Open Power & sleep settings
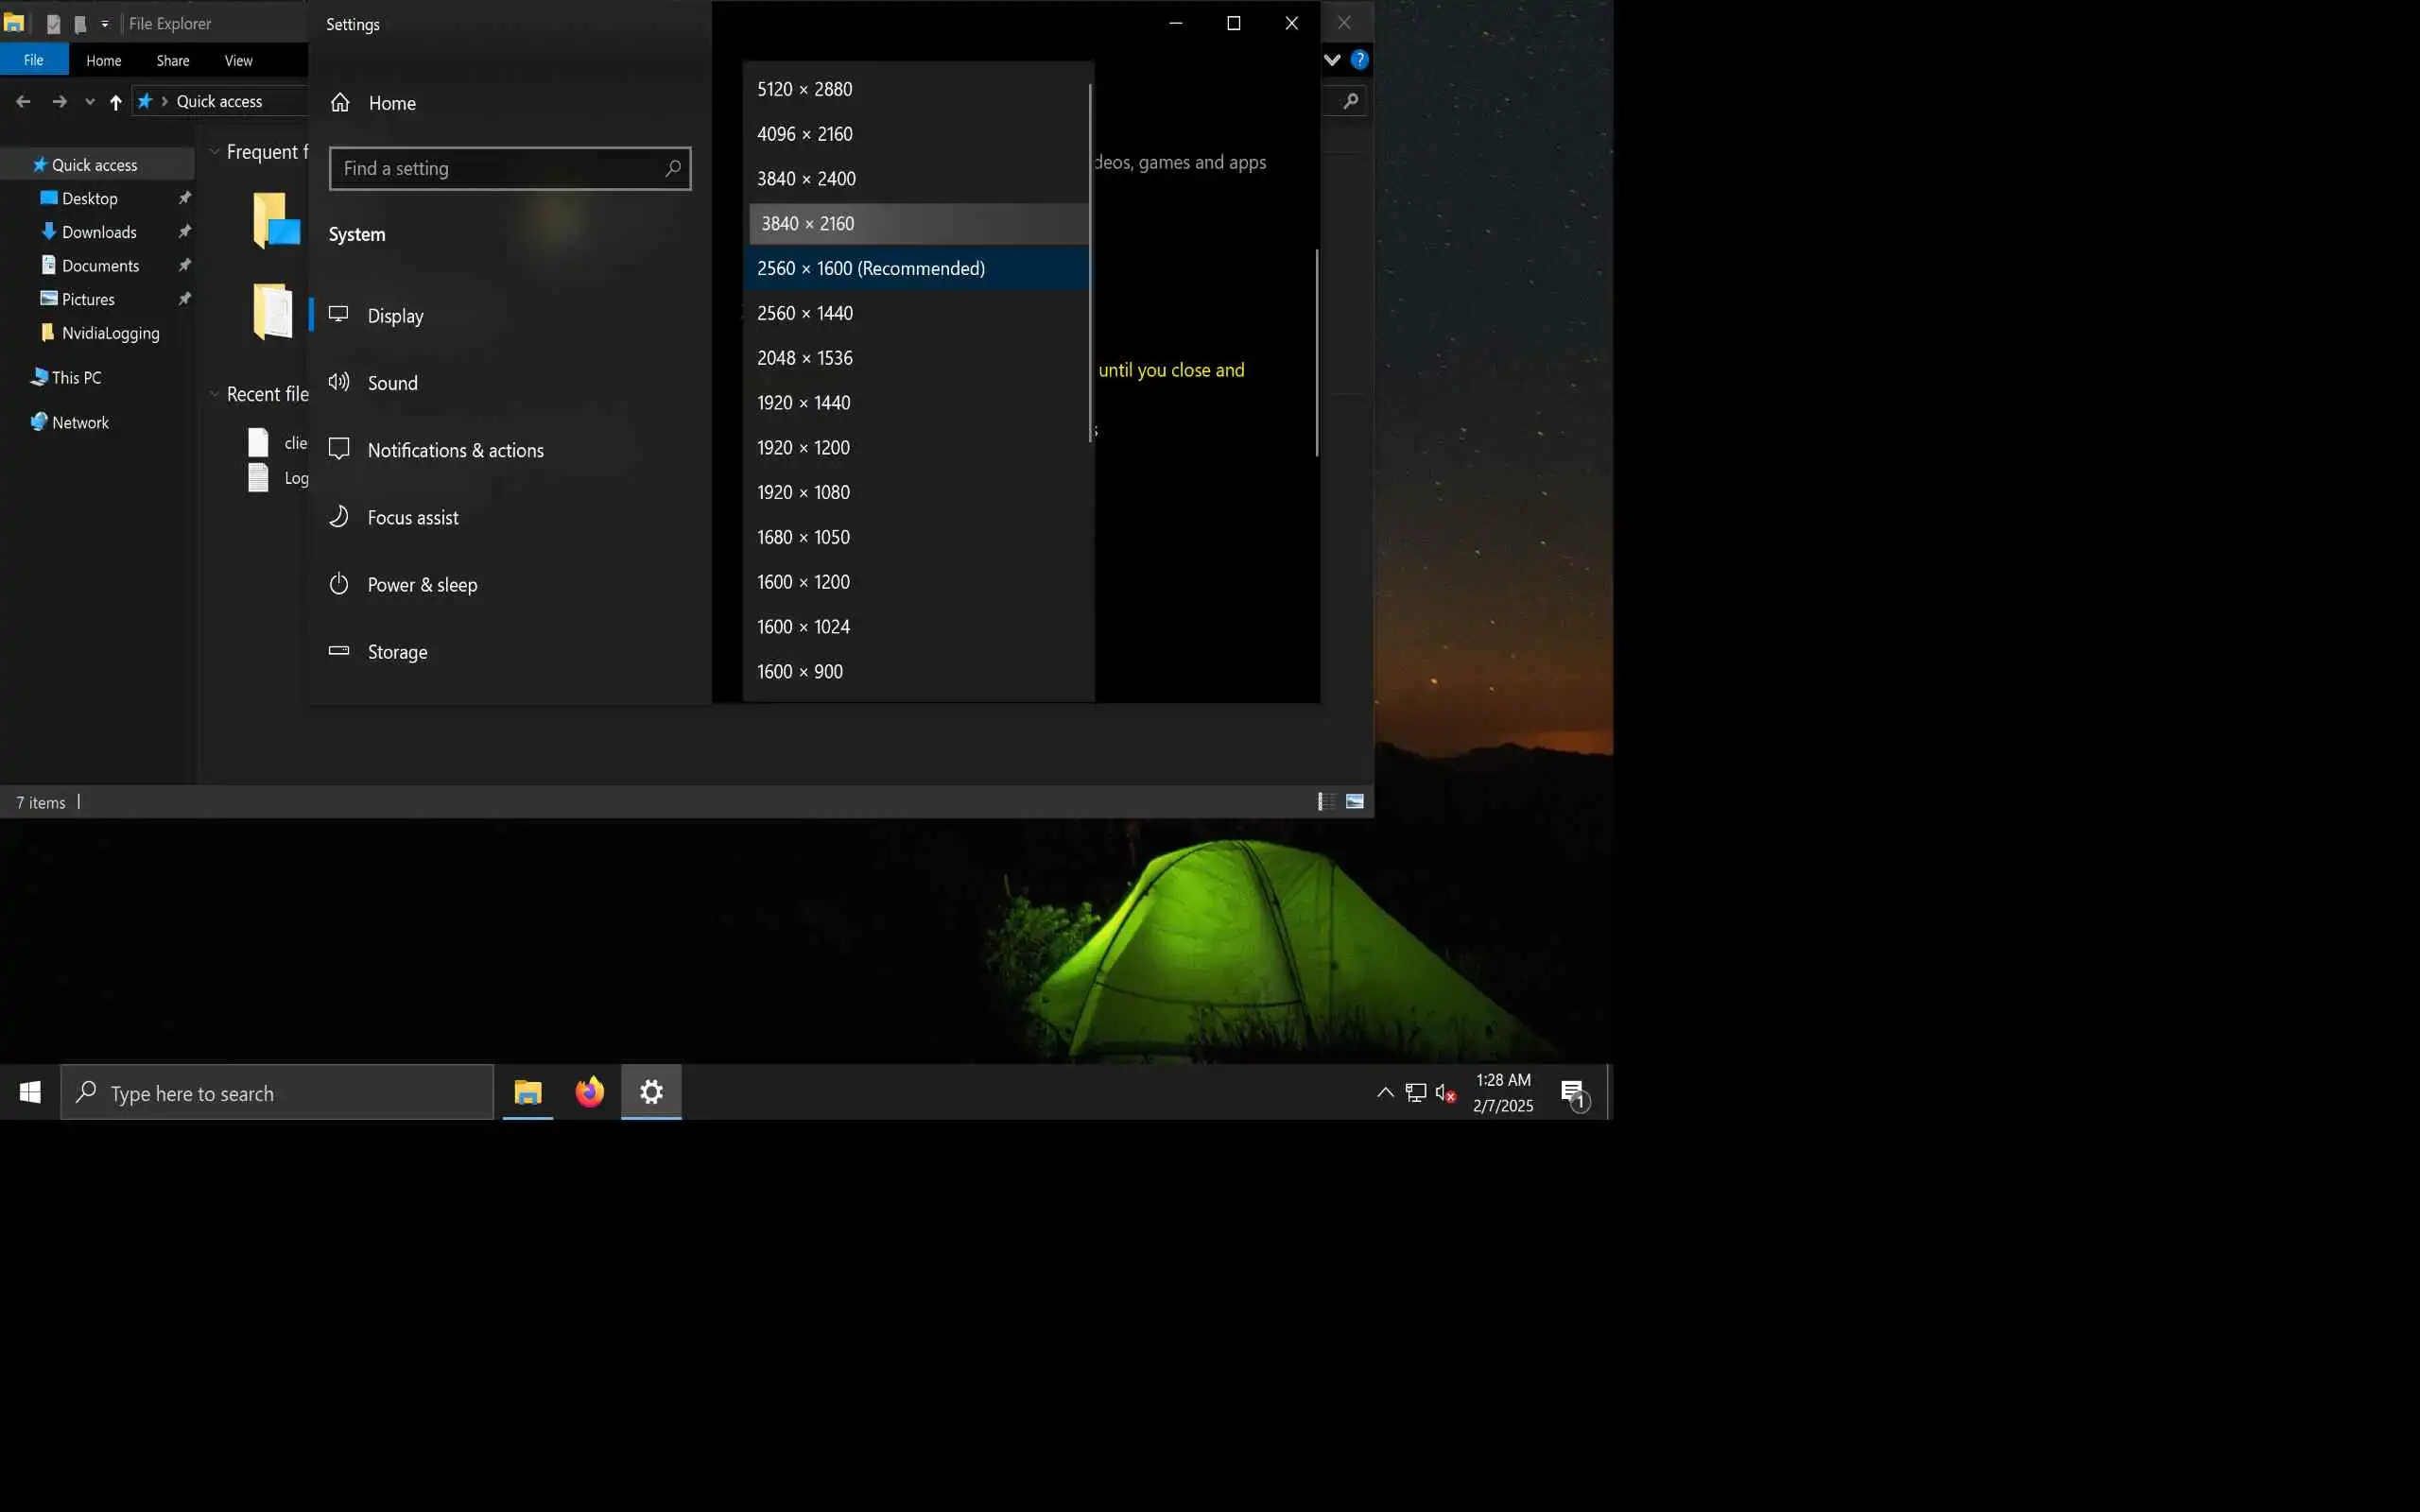This screenshot has width=2420, height=1512. click(421, 585)
